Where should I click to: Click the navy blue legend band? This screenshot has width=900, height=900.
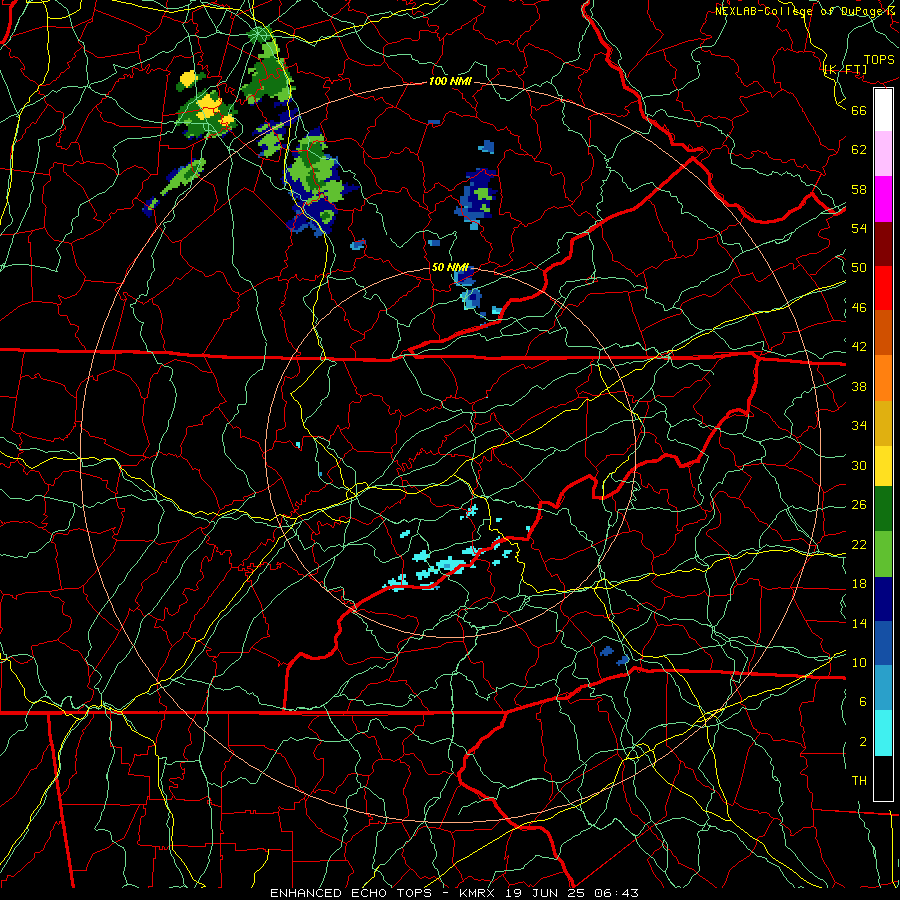883,599
